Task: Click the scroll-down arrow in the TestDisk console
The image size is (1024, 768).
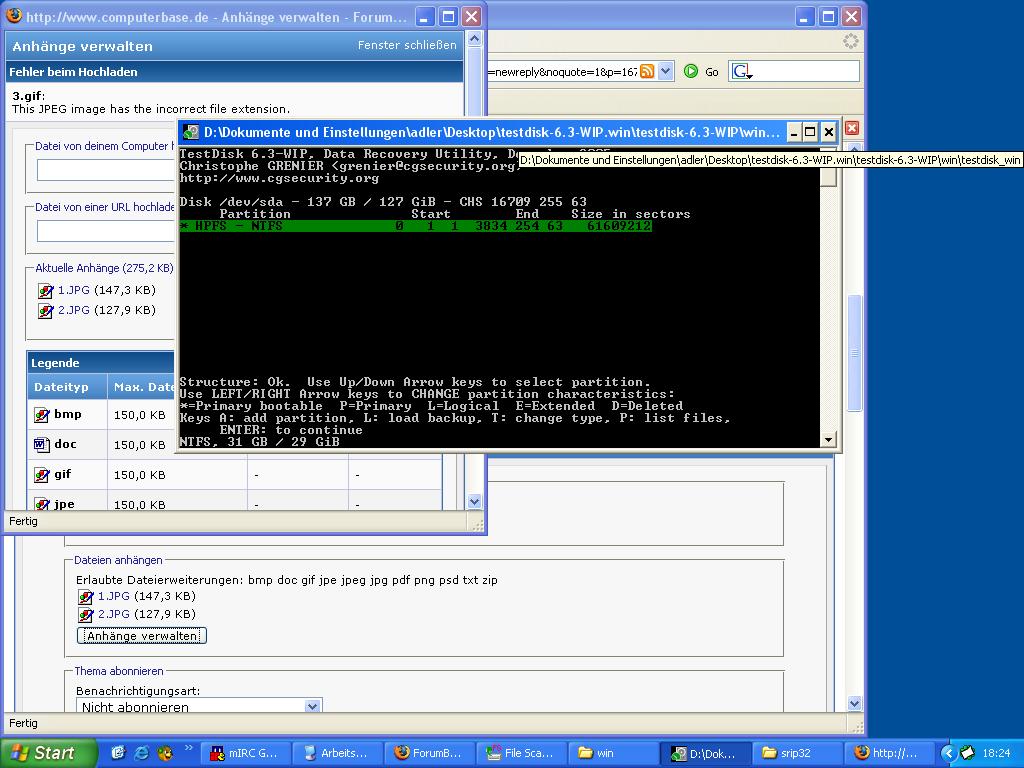Action: [x=828, y=440]
